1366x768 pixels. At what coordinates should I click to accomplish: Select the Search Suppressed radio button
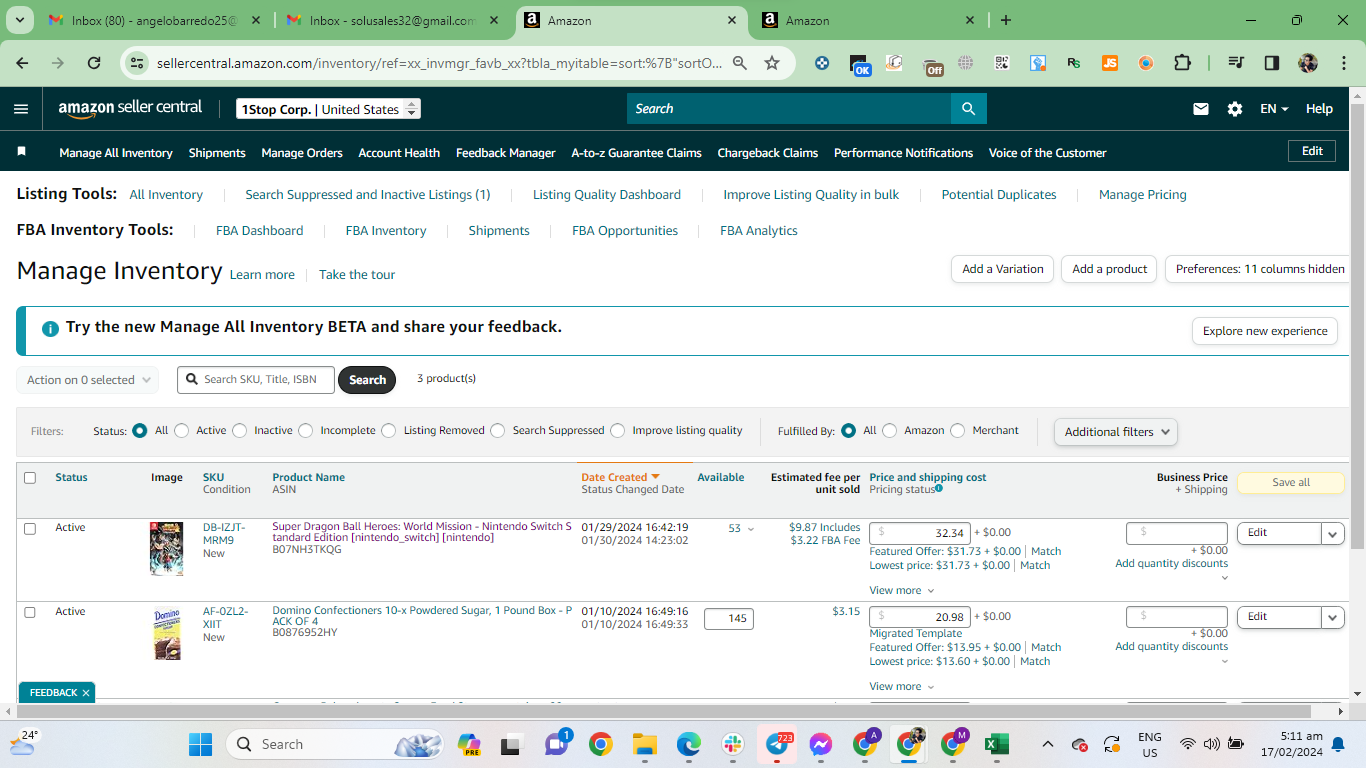pos(498,431)
